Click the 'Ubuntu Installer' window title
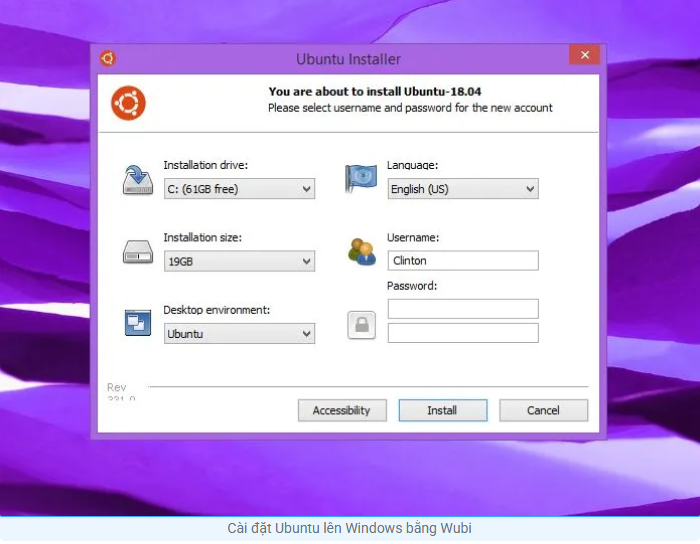Viewport: 700px width, 544px height. coord(348,59)
